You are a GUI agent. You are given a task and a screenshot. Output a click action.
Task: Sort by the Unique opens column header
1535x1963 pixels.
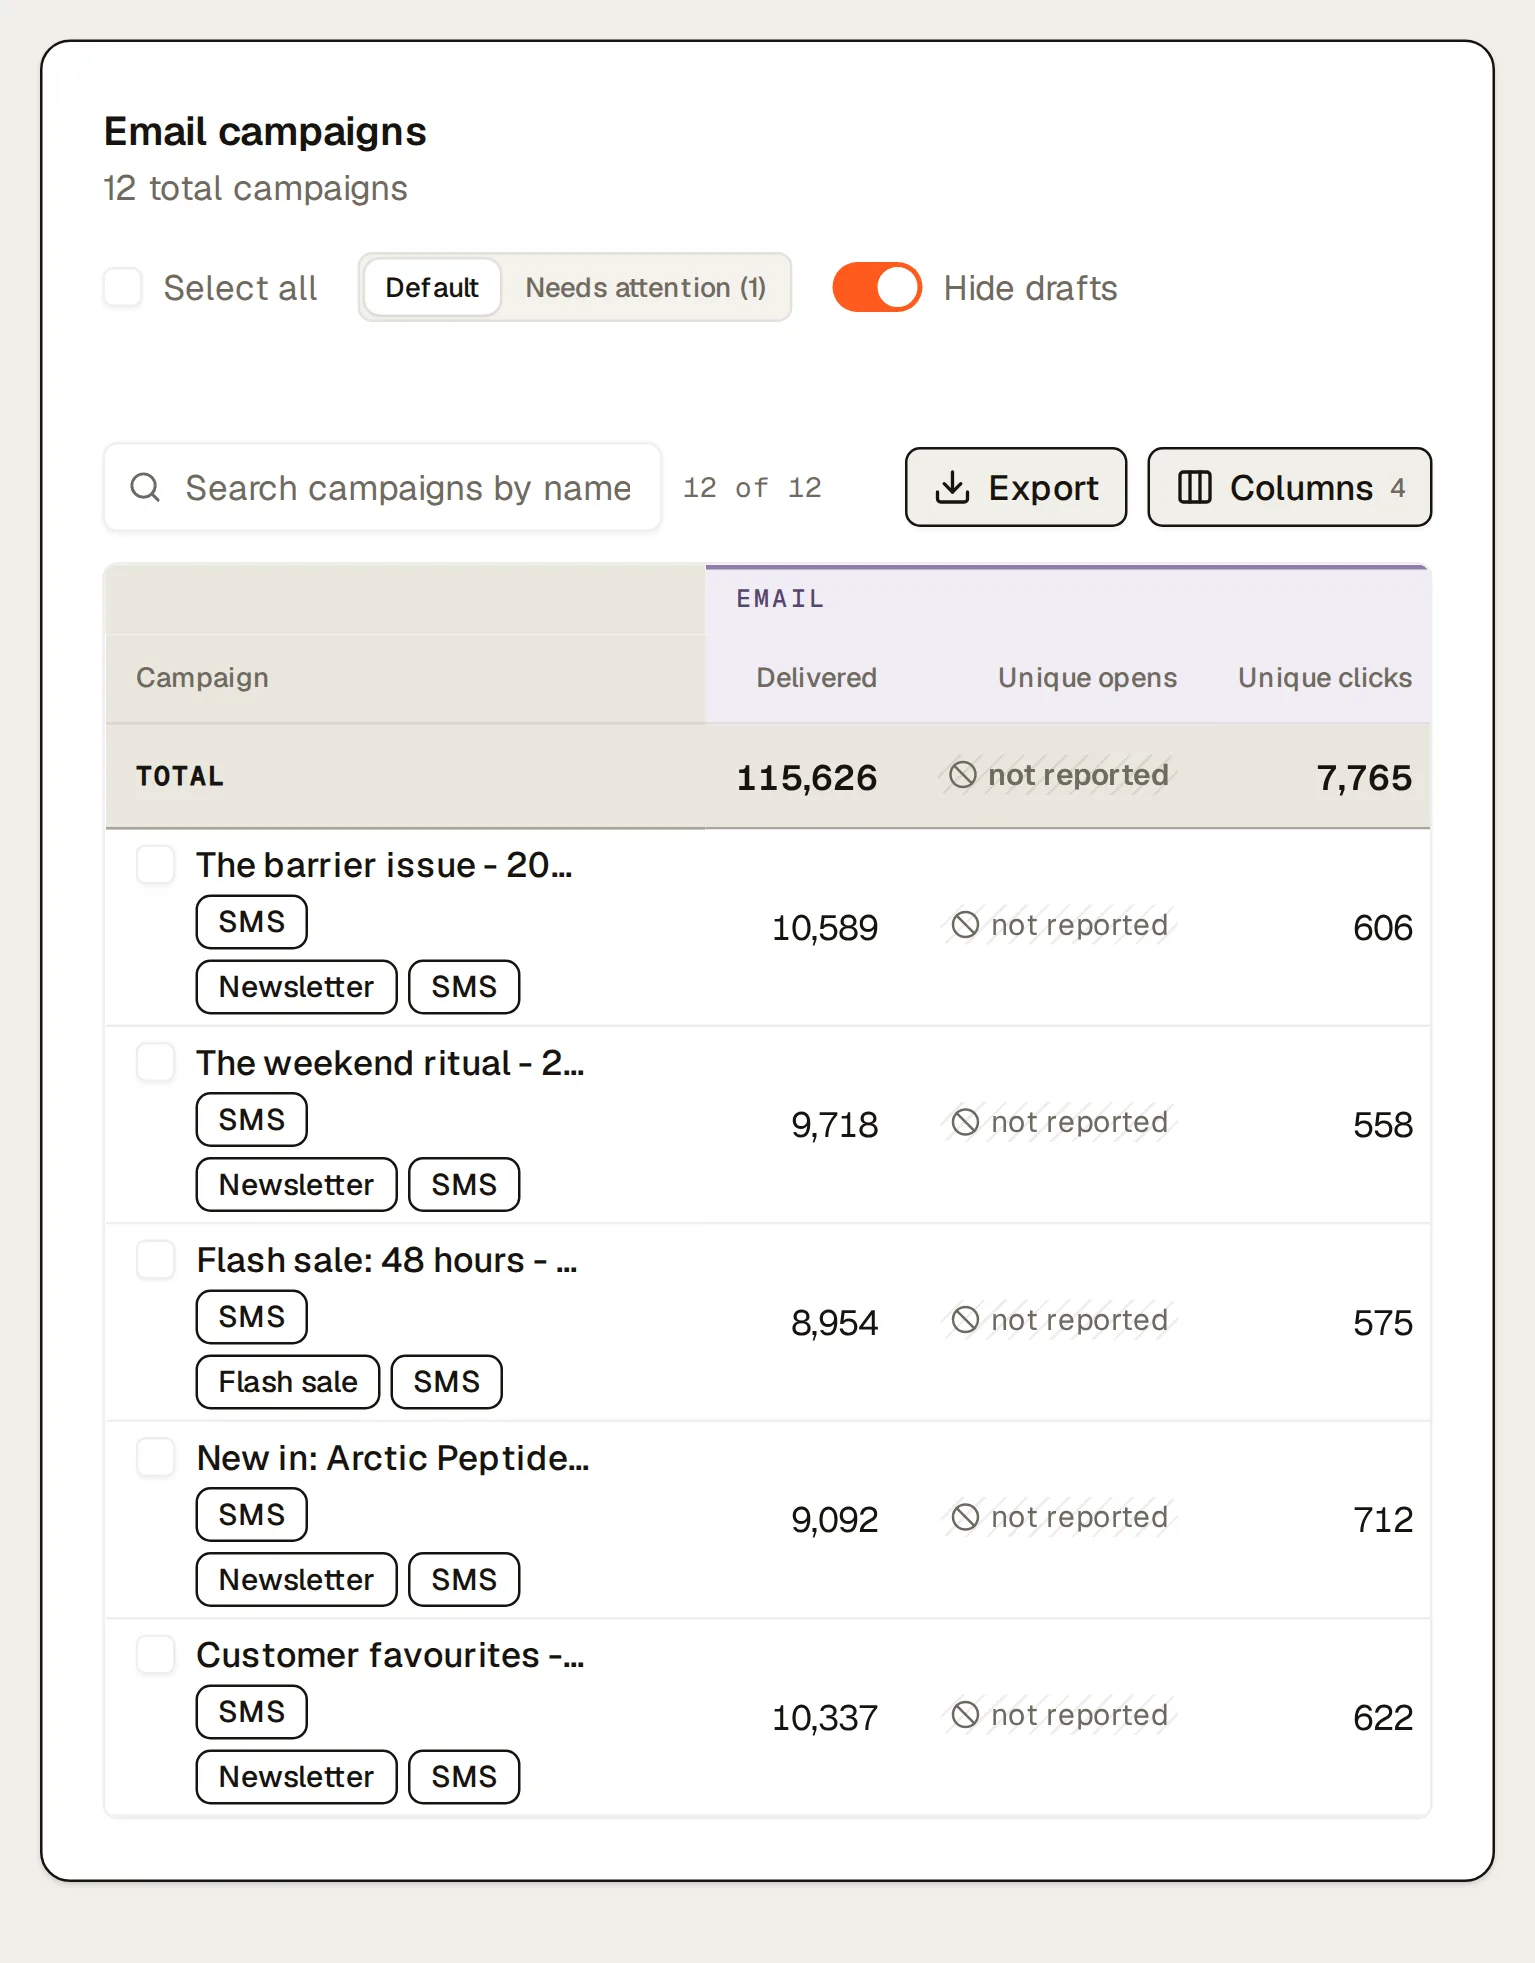click(x=1087, y=677)
